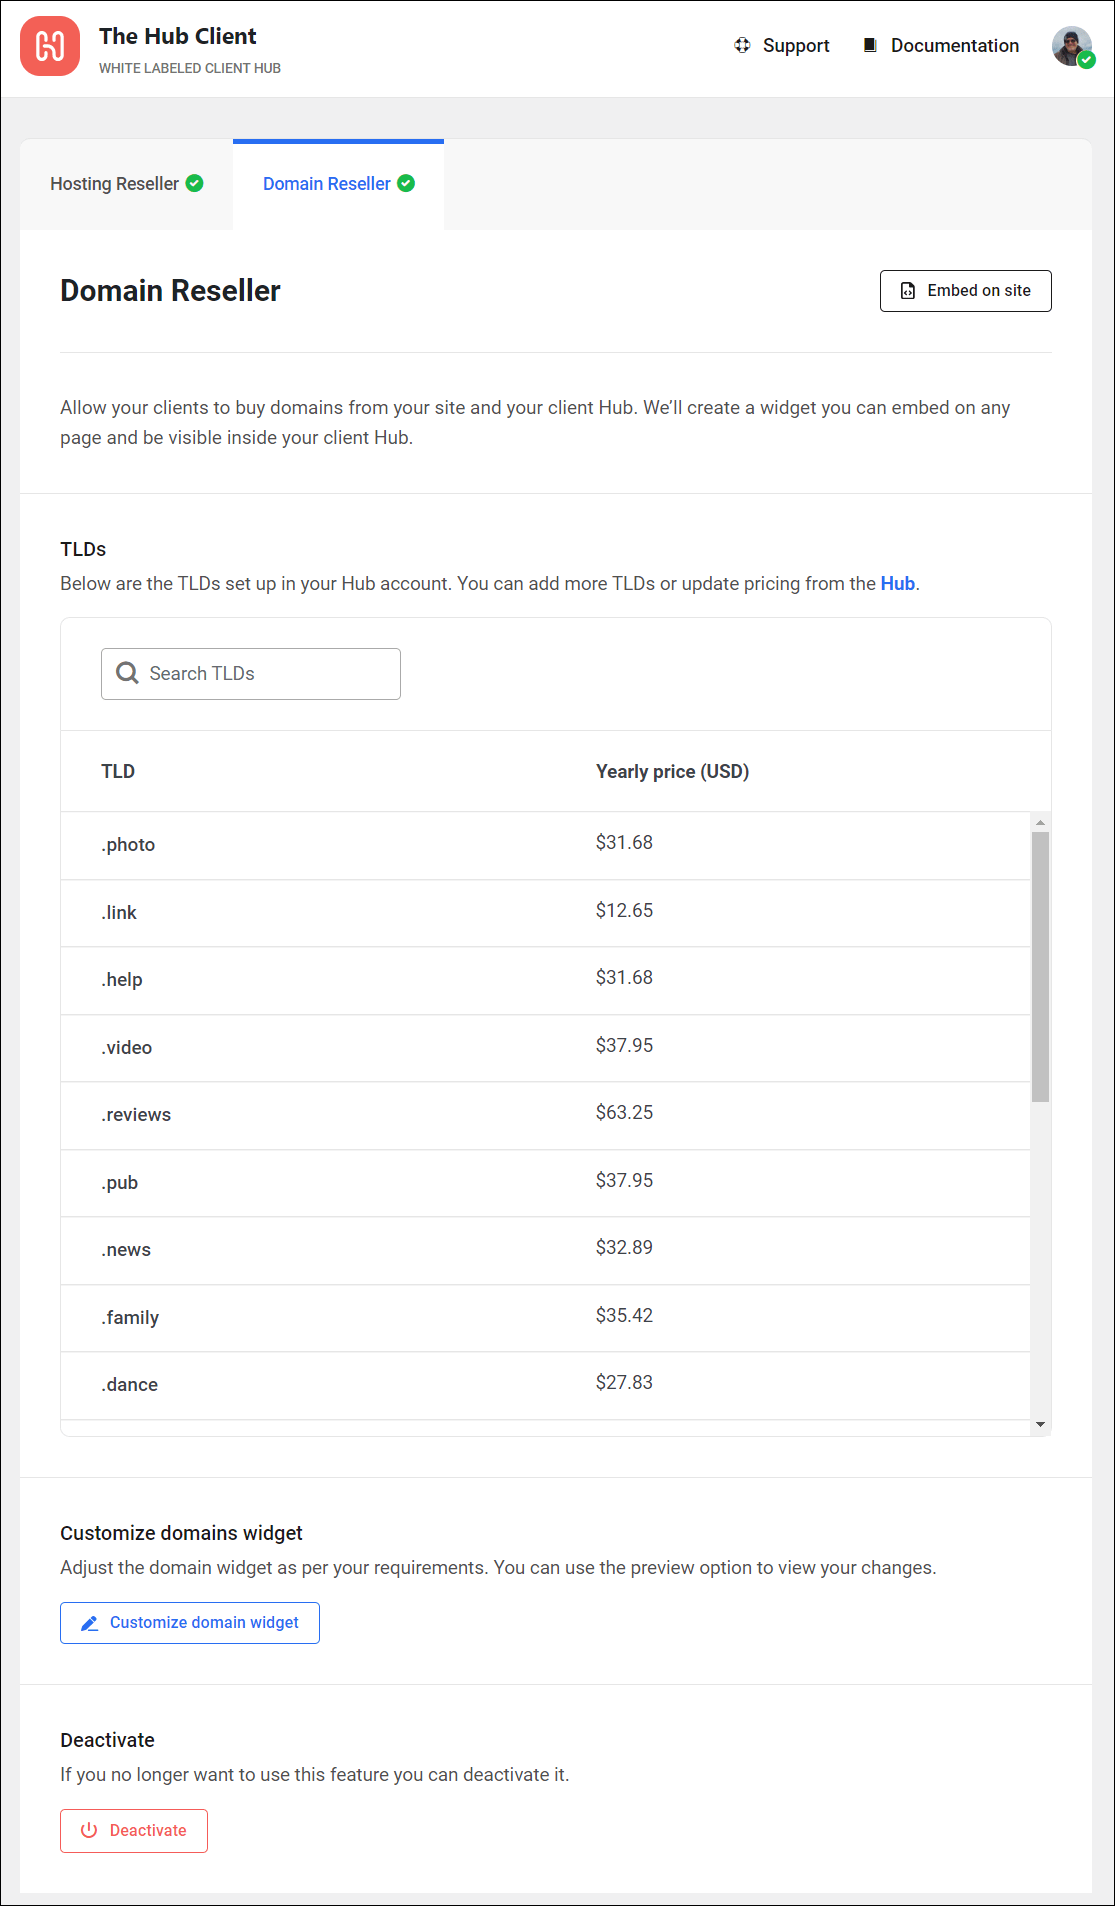The image size is (1115, 1906).
Task: Click the power icon on Deactivate
Action: coord(89,1830)
